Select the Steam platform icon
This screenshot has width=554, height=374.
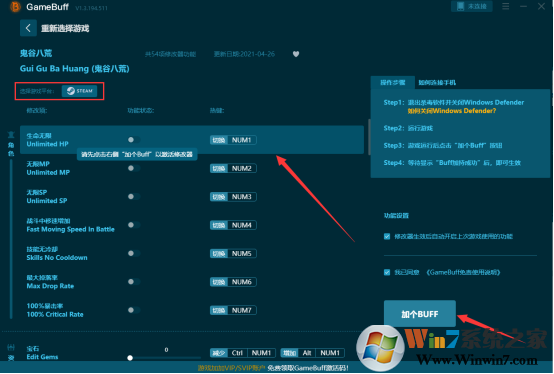79,91
